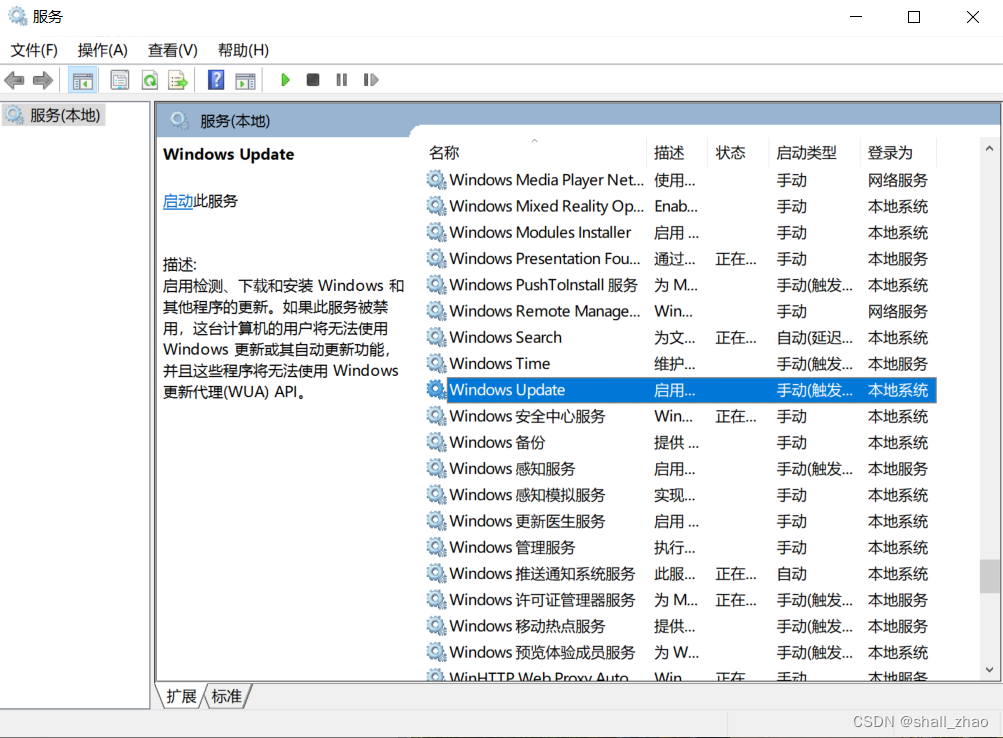Sort by the 描述 column header

[678, 153]
